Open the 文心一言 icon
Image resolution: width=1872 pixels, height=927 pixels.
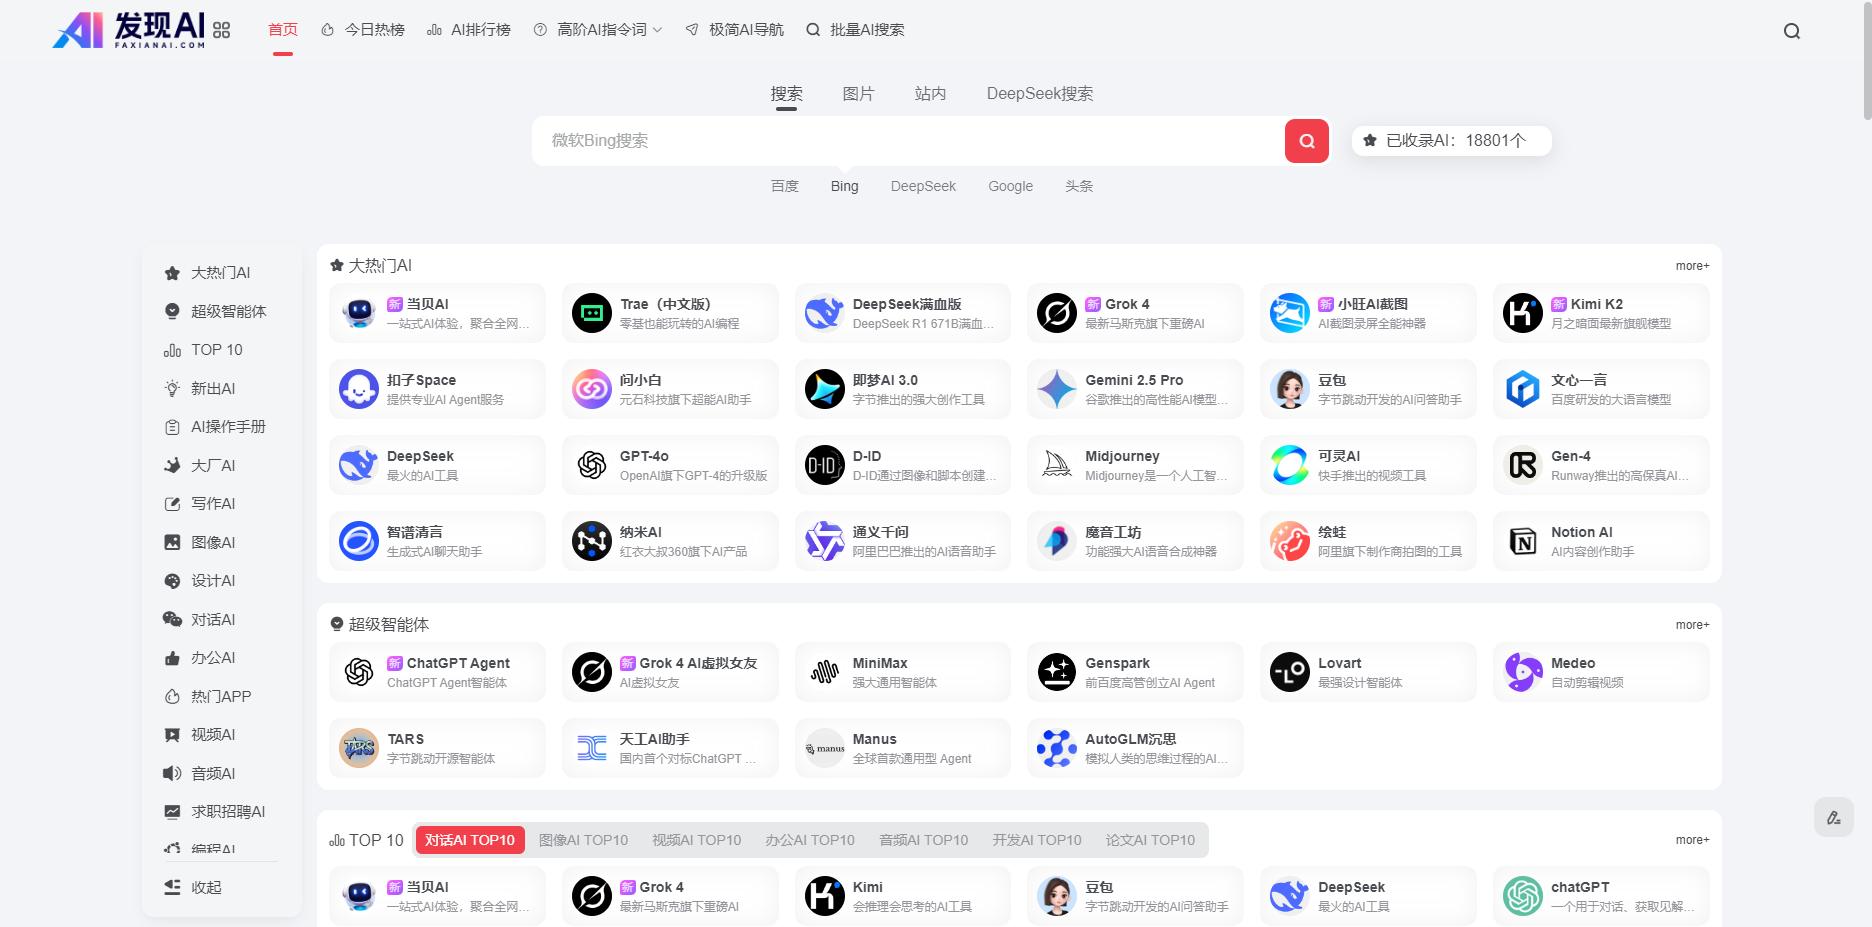tap(1523, 389)
